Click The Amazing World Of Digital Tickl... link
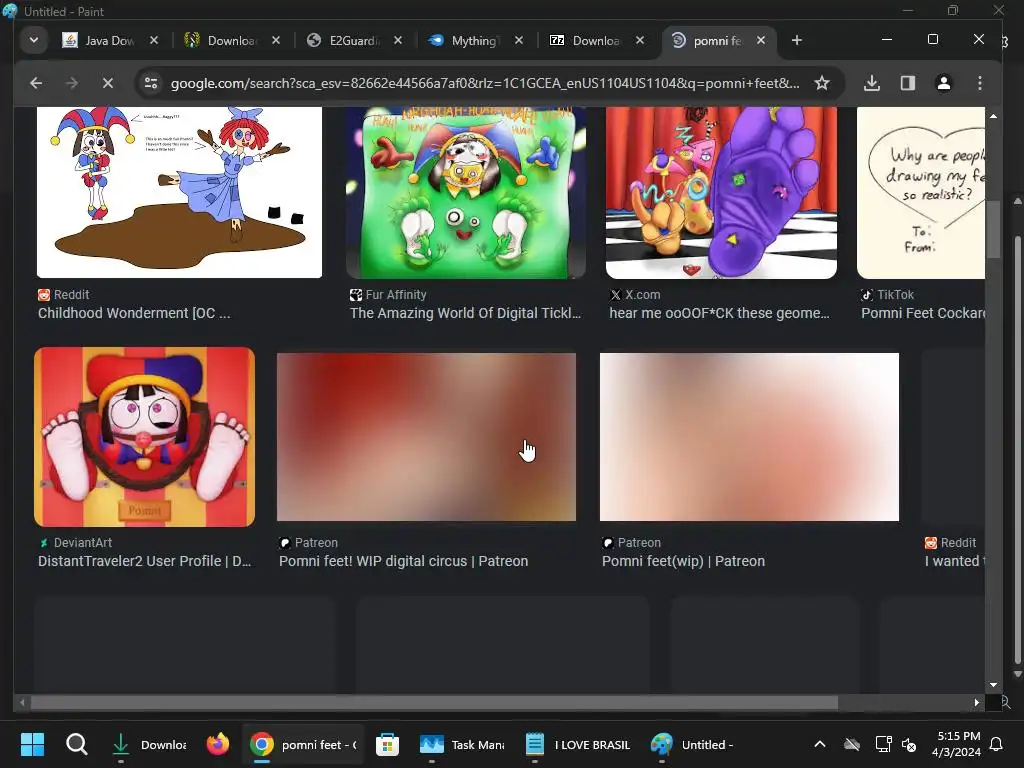The height and width of the screenshot is (768, 1024). tap(465, 313)
